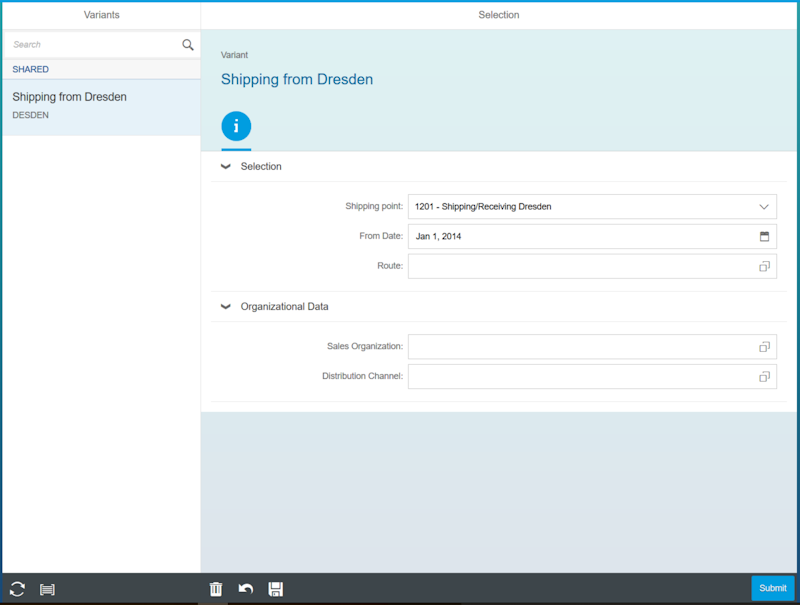Click the list view icon in the footer
This screenshot has height=605, width=800.
pos(47,589)
